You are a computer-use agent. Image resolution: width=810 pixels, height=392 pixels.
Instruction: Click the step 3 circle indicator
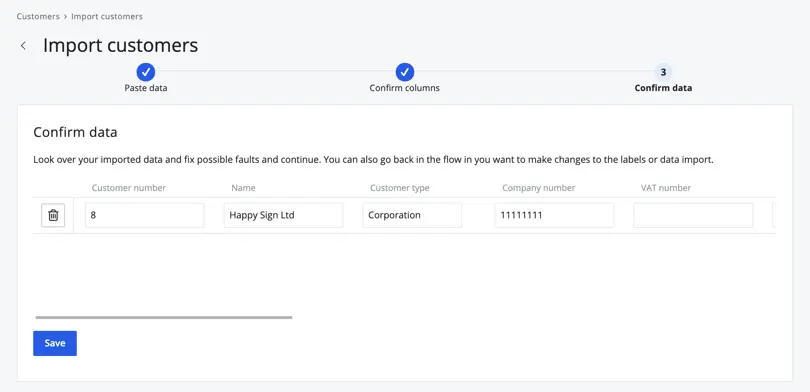pyautogui.click(x=663, y=72)
